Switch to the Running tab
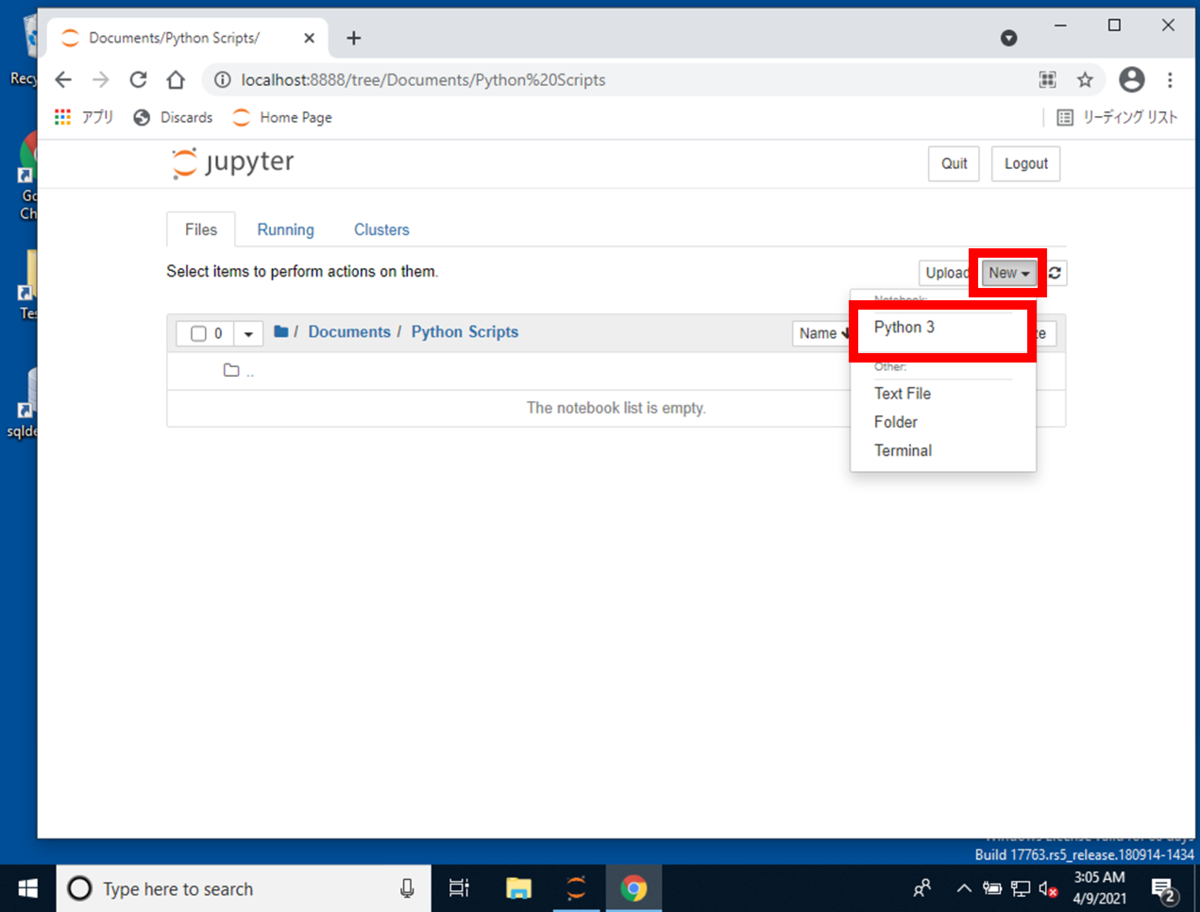Viewport: 1200px width, 912px height. pos(285,230)
